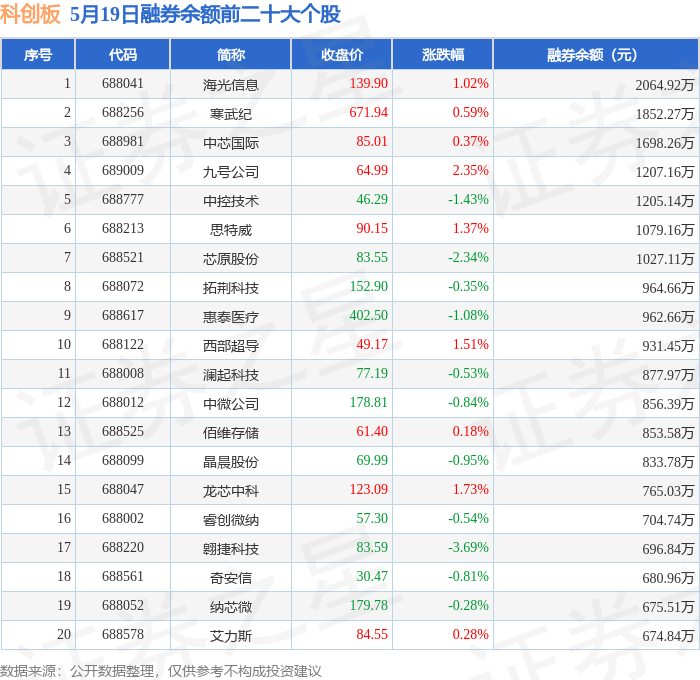Click change percentage -1.43%

[468, 200]
